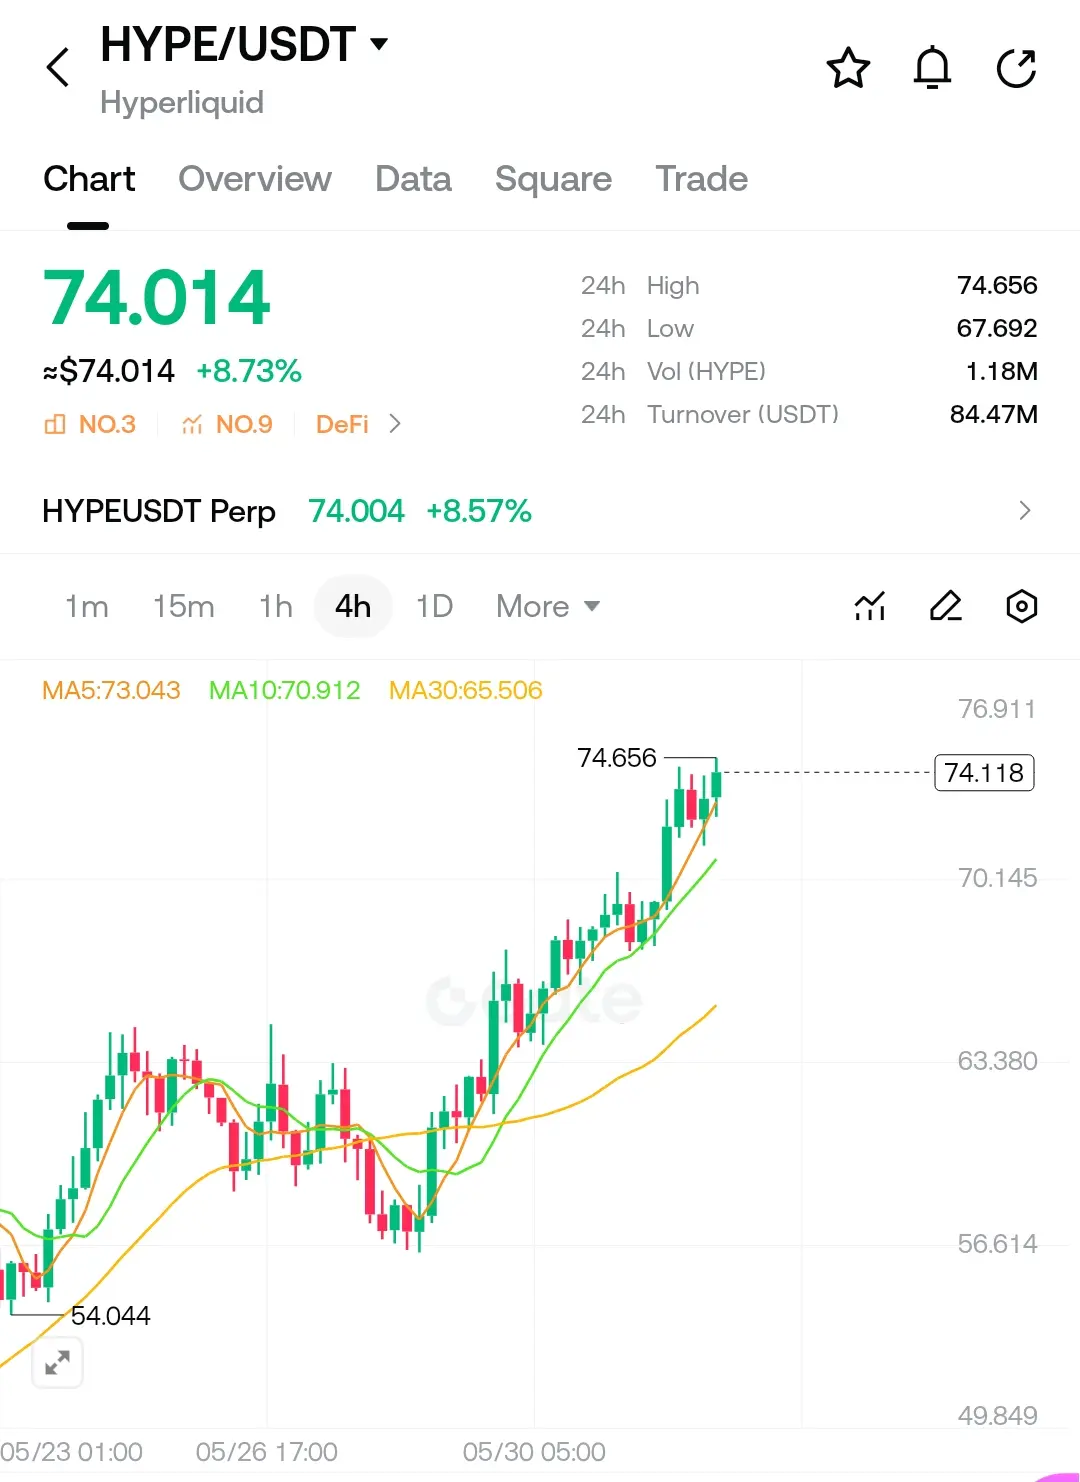This screenshot has height=1482, width=1080.
Task: Open the NO.3 ranking tag
Action: 90,424
